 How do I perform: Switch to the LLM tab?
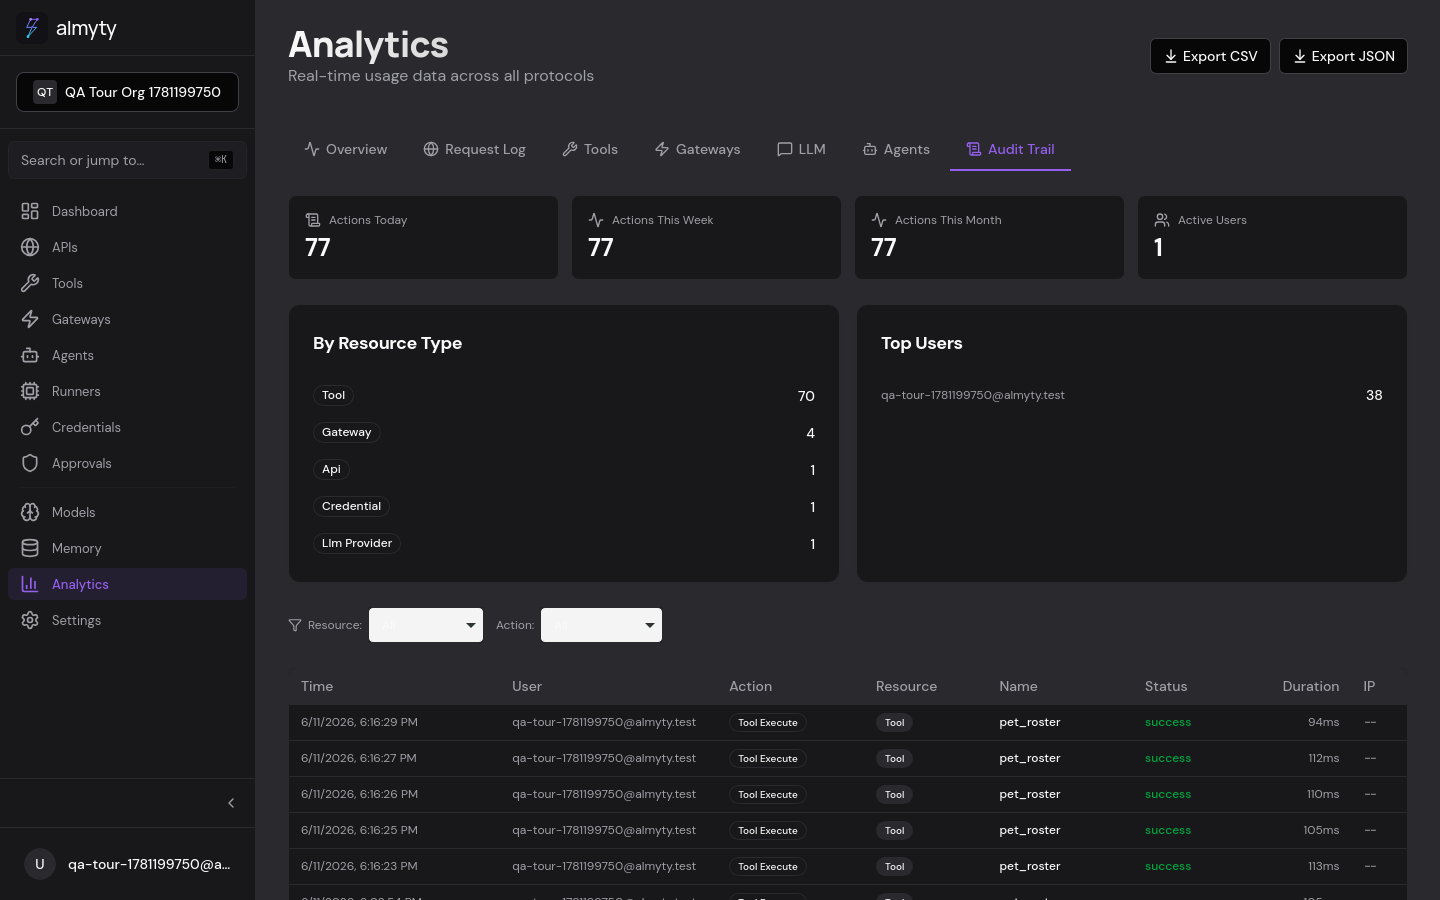[x=801, y=149]
